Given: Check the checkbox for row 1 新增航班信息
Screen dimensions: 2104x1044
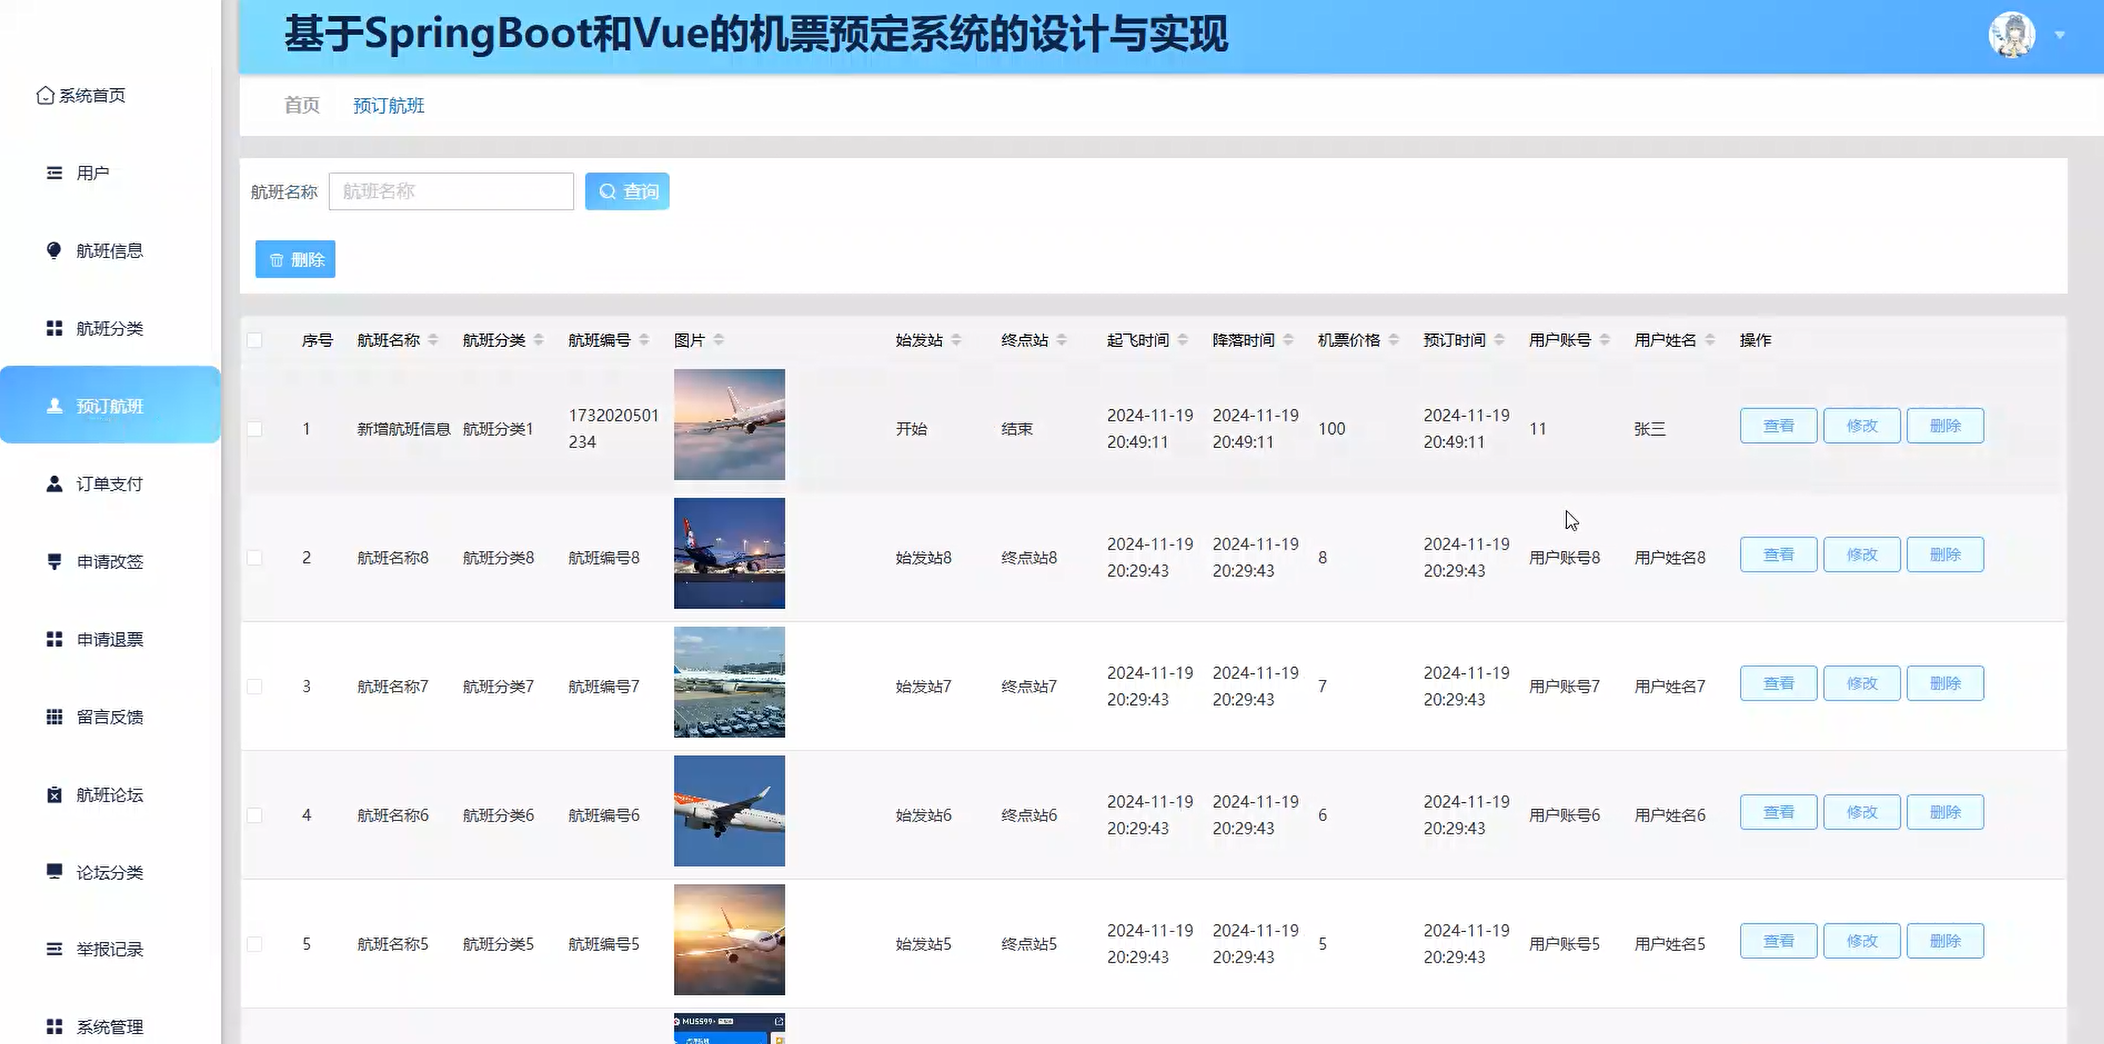Looking at the screenshot, I should [x=255, y=428].
